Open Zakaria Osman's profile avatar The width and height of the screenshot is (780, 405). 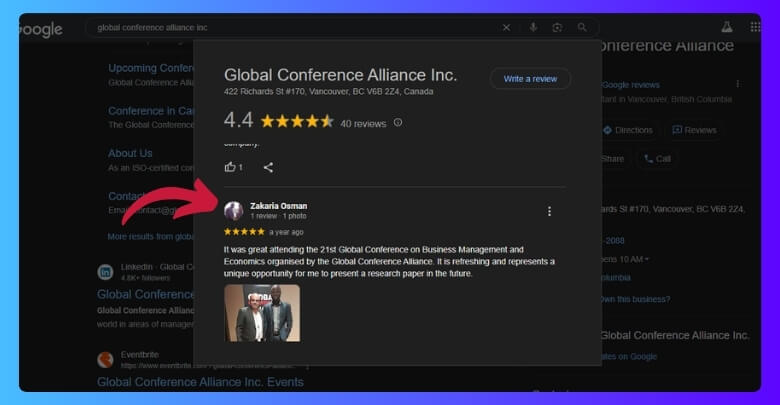pos(233,211)
